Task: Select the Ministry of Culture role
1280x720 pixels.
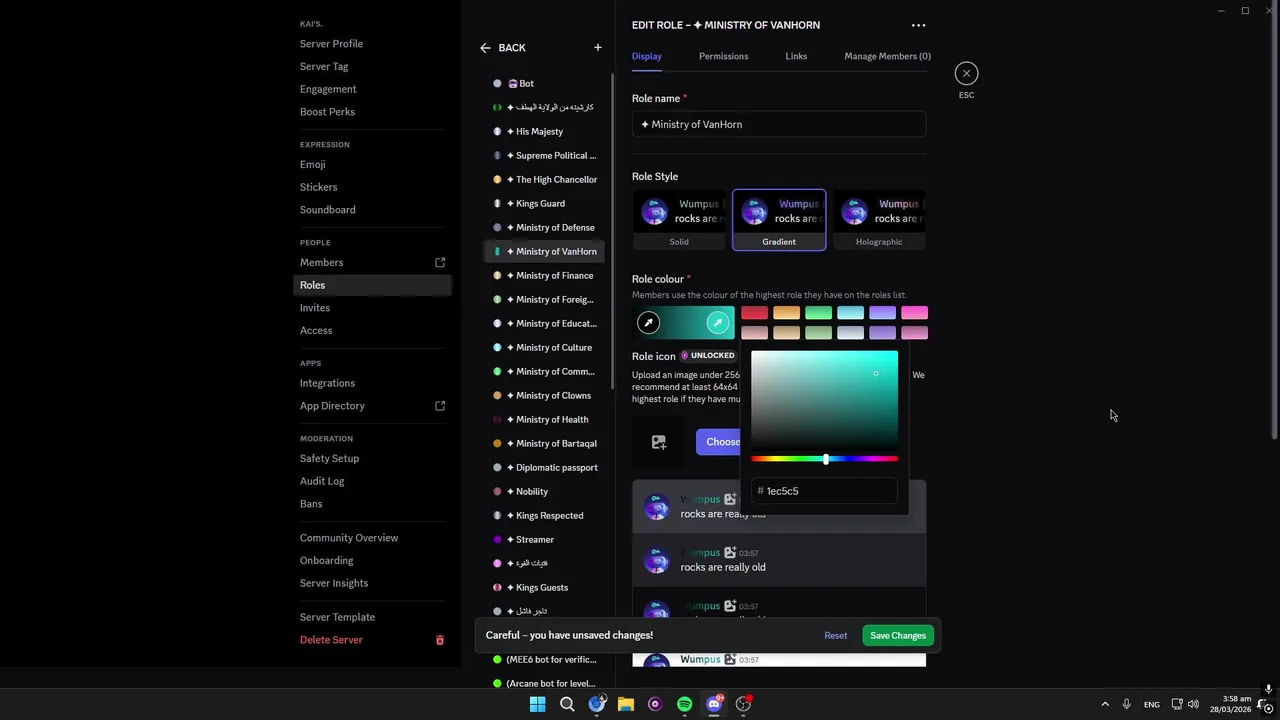Action: [x=545, y=348]
